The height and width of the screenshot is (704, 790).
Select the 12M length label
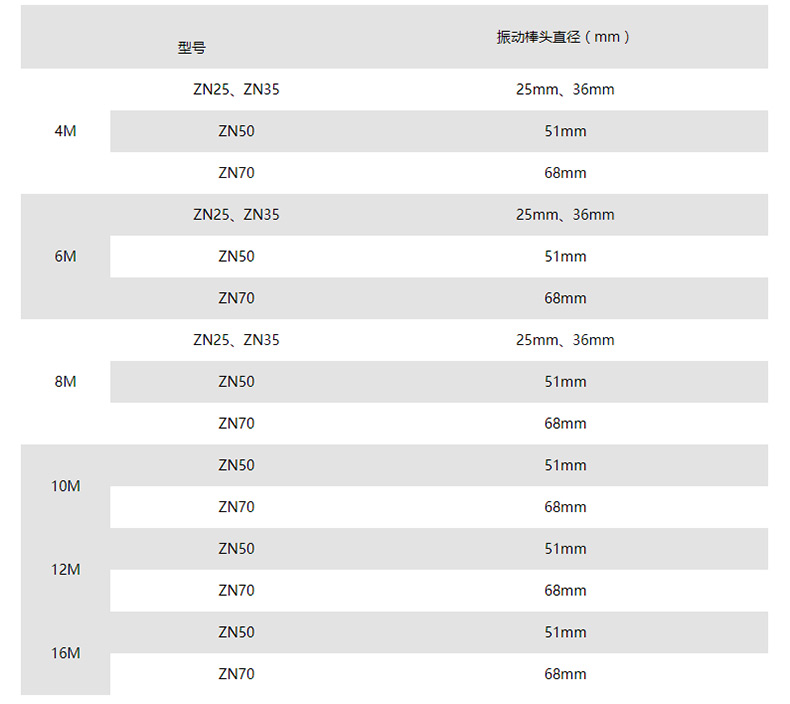point(65,569)
